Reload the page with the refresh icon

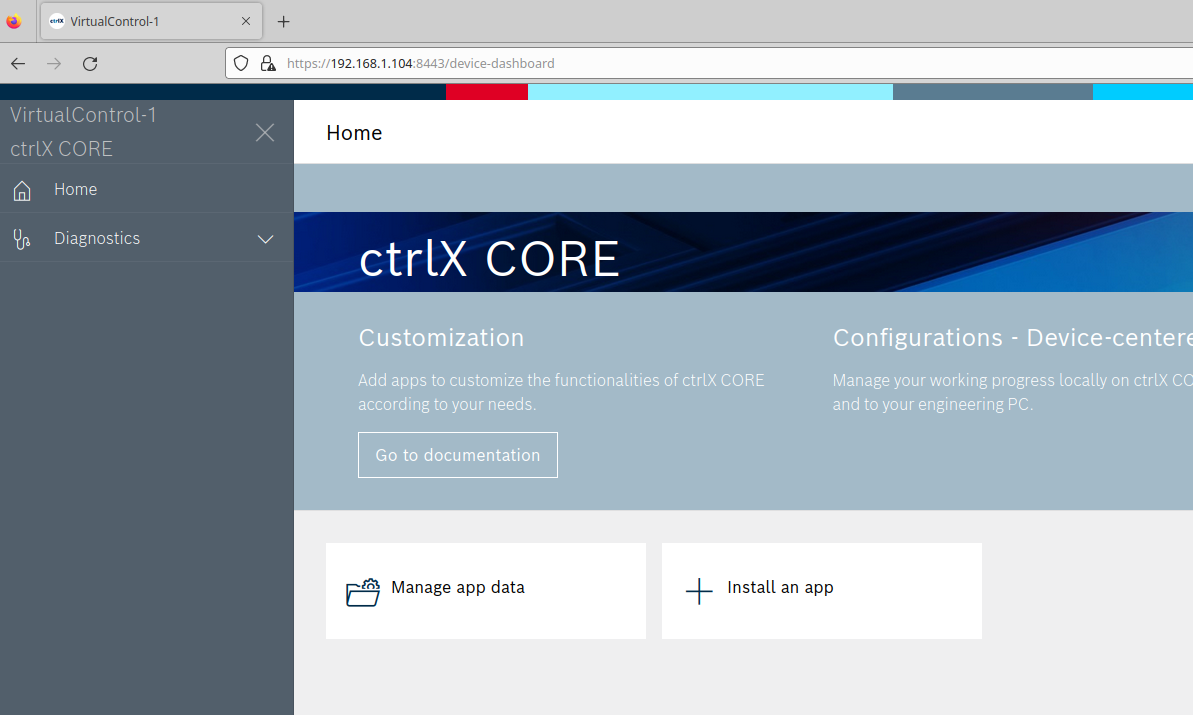coord(90,64)
